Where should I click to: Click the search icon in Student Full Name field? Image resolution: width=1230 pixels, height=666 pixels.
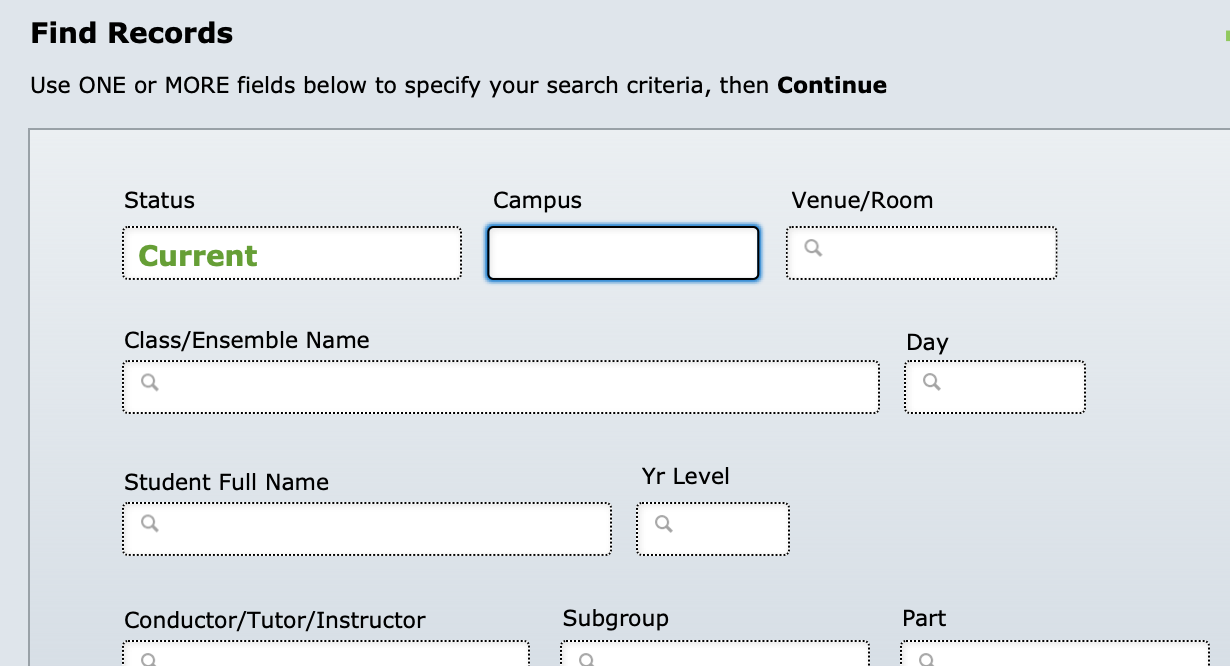tap(150, 523)
